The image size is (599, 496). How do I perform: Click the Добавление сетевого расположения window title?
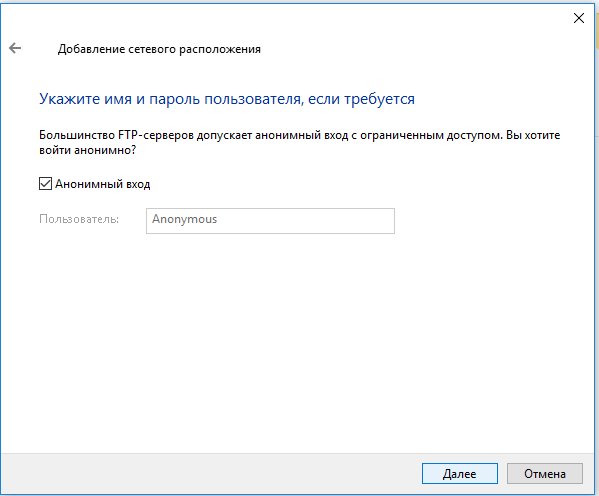click(159, 49)
